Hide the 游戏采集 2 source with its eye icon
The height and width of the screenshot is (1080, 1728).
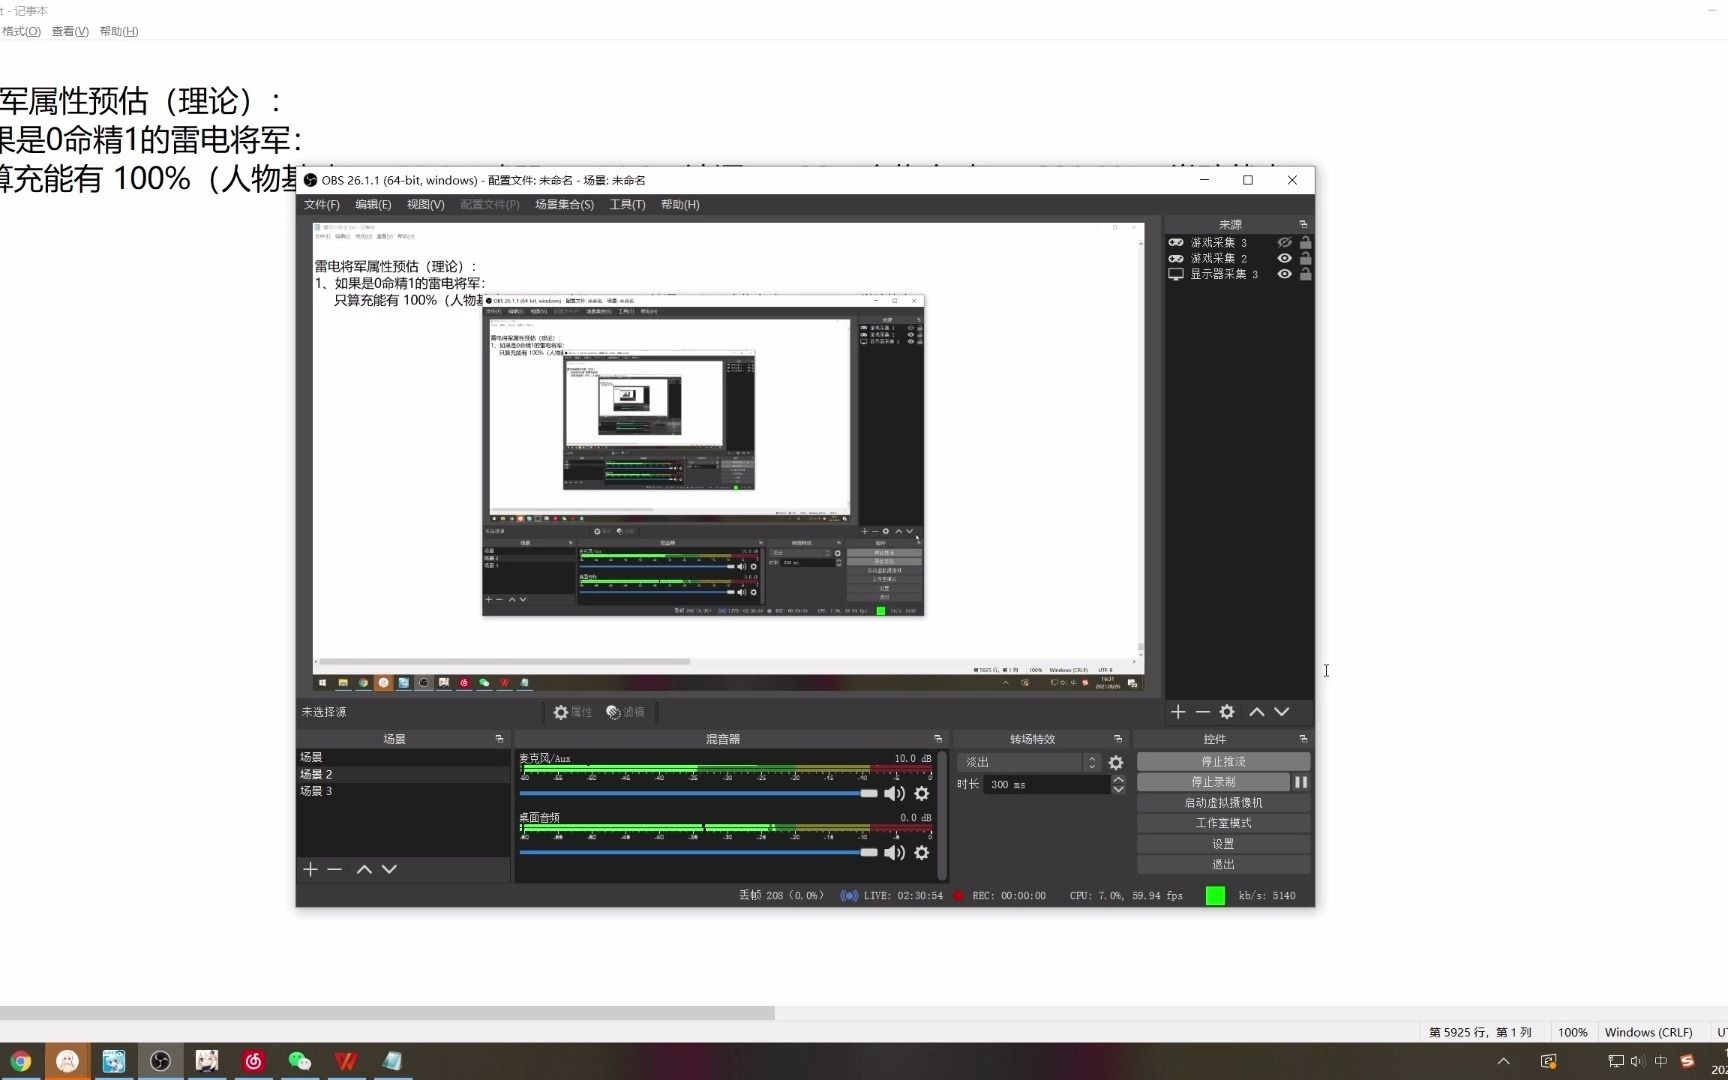point(1285,258)
